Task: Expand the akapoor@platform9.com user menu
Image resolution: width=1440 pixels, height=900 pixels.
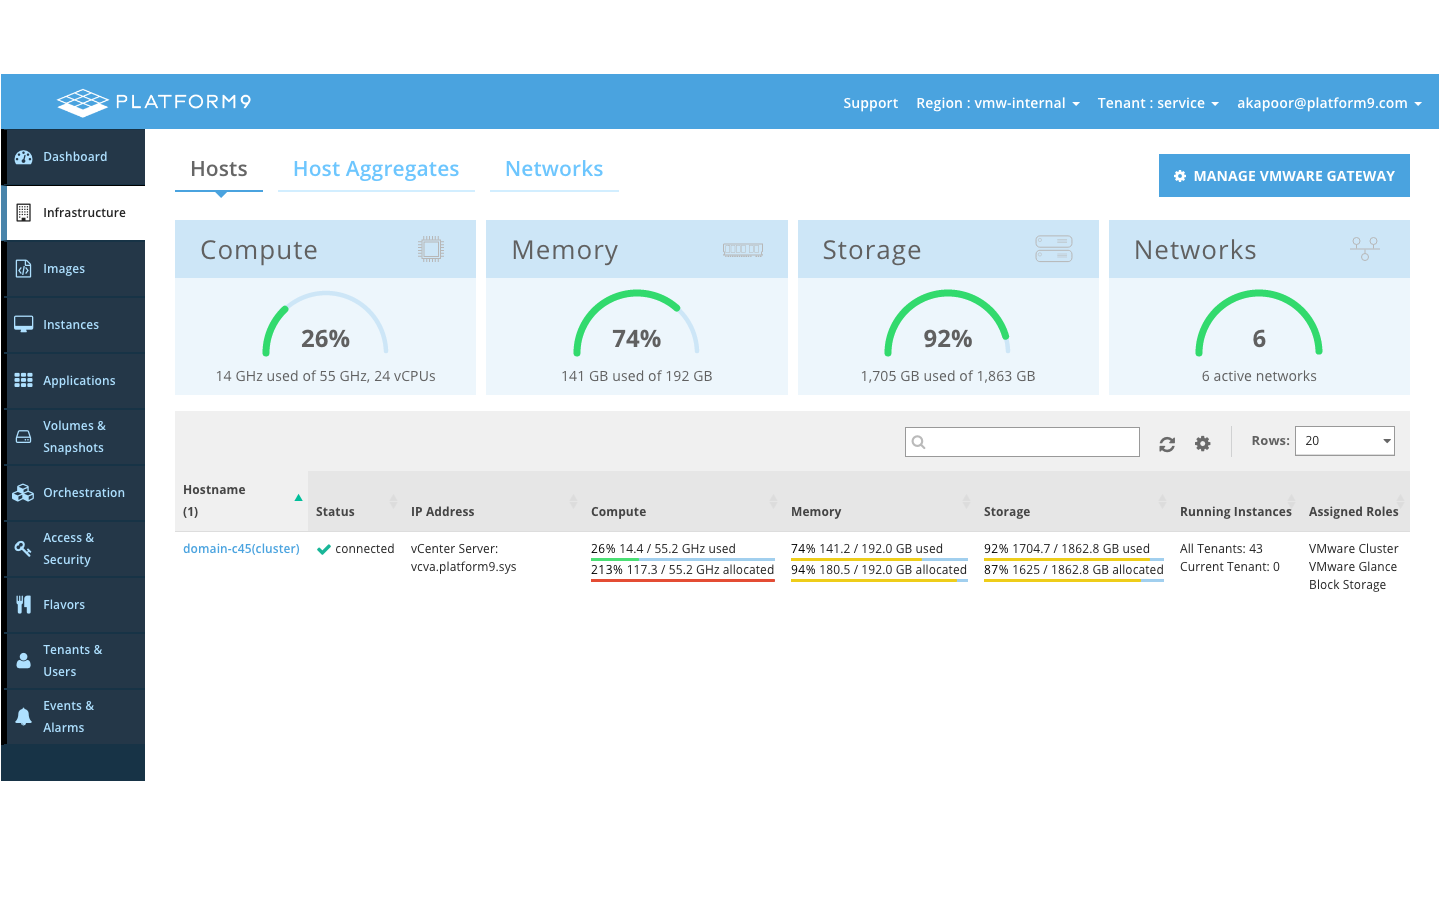Action: coord(1328,103)
